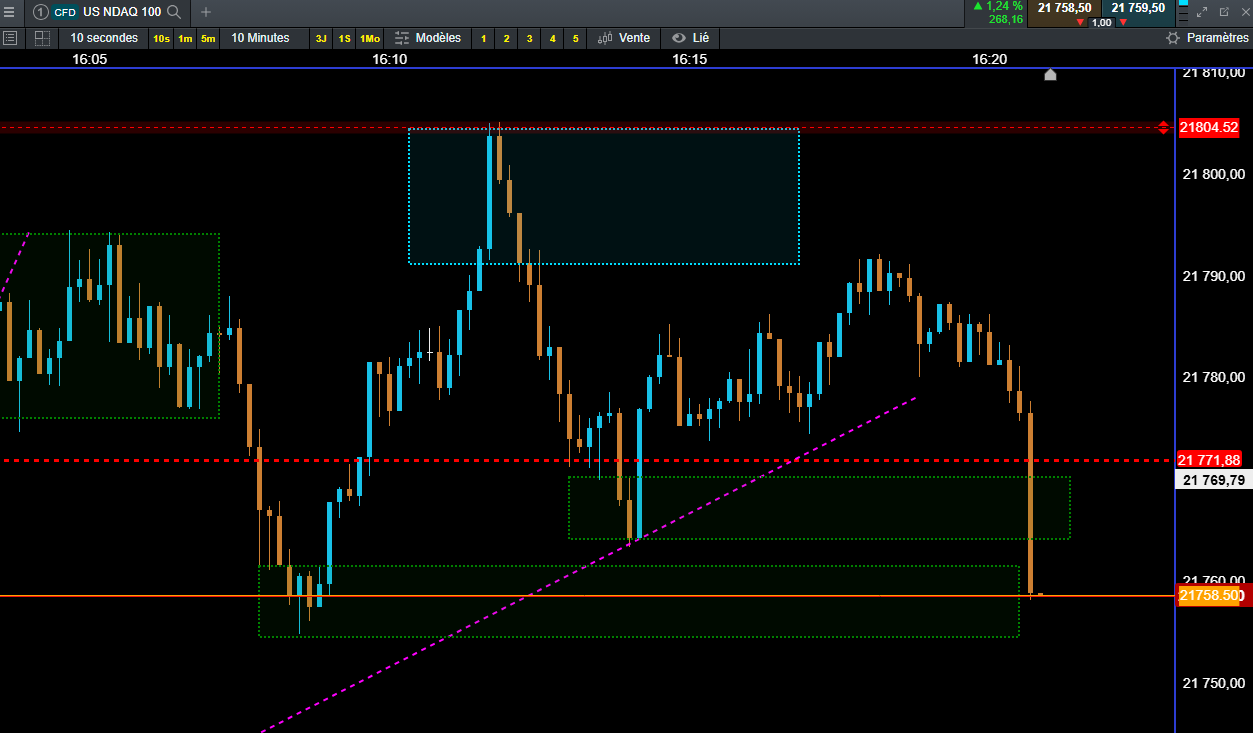Open Paramètres chart settings
Image resolution: width=1253 pixels, height=733 pixels.
click(x=1208, y=38)
